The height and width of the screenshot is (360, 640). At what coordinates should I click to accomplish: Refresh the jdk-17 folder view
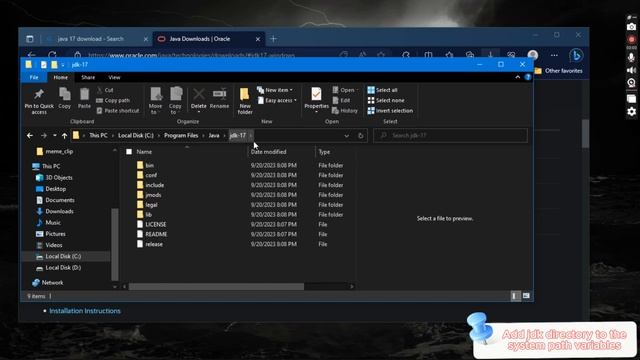click(360, 136)
